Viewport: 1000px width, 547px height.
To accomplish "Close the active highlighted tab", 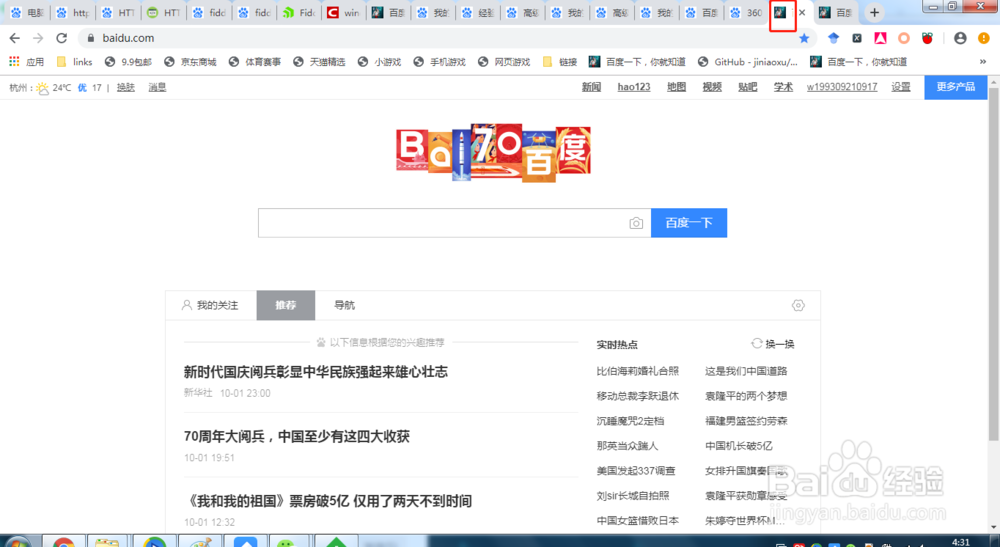I will [x=802, y=13].
